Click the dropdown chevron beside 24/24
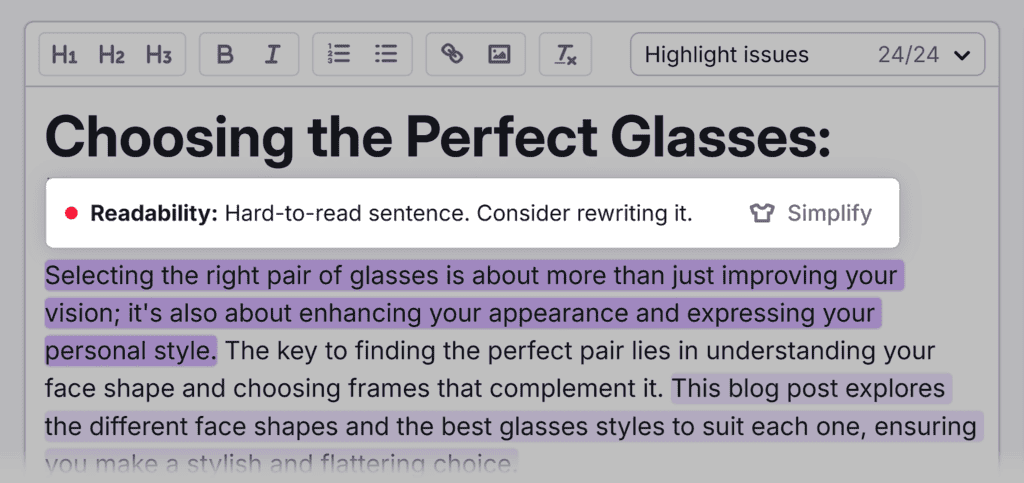 pos(962,55)
